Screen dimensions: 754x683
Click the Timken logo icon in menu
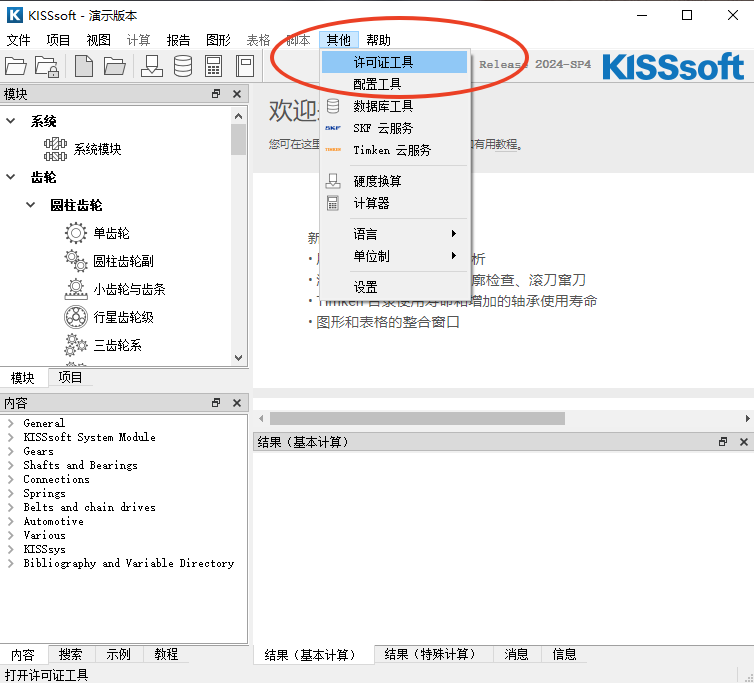pyautogui.click(x=333, y=150)
